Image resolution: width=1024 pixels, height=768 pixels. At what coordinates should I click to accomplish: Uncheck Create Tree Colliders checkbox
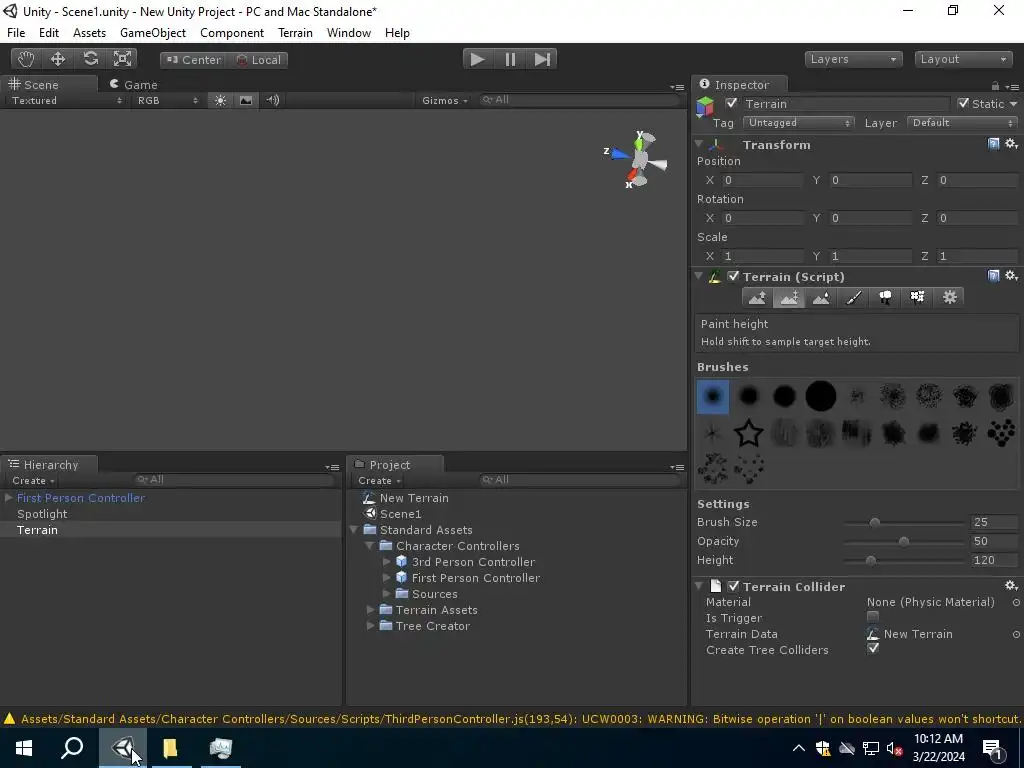tap(872, 648)
